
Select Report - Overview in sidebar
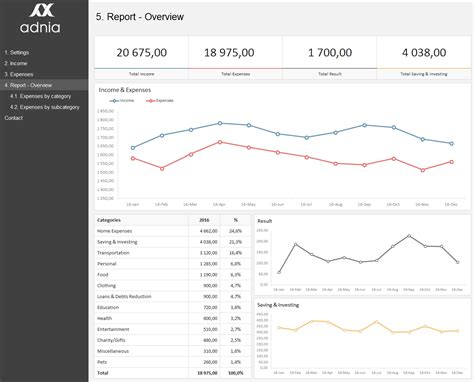click(x=44, y=85)
